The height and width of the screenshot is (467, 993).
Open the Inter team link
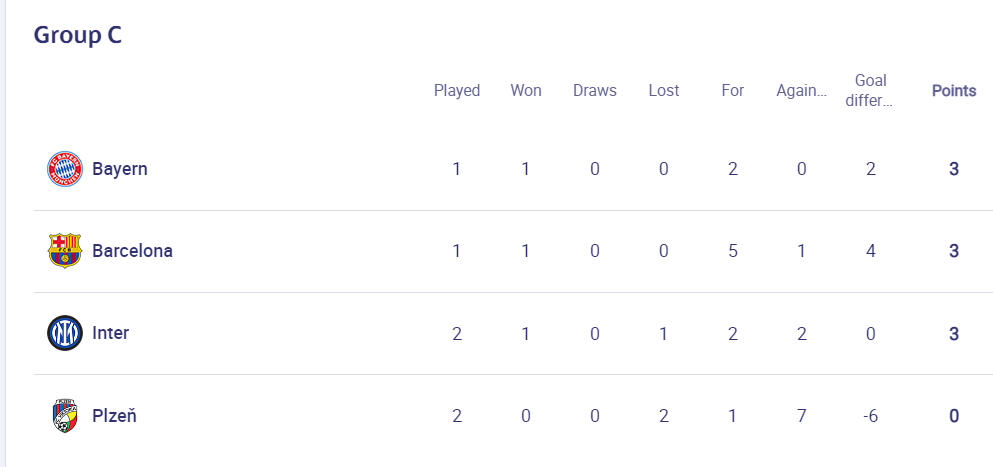click(x=111, y=333)
